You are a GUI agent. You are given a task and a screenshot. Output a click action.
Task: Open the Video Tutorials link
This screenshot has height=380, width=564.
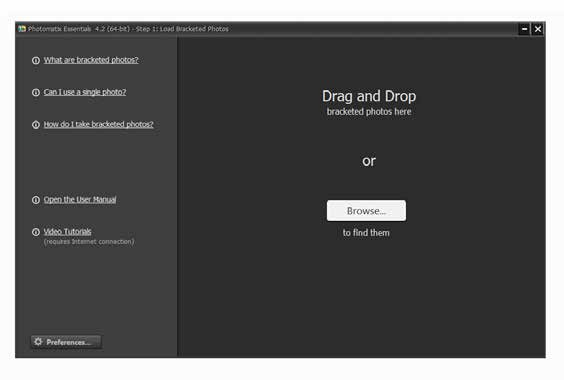tap(68, 232)
